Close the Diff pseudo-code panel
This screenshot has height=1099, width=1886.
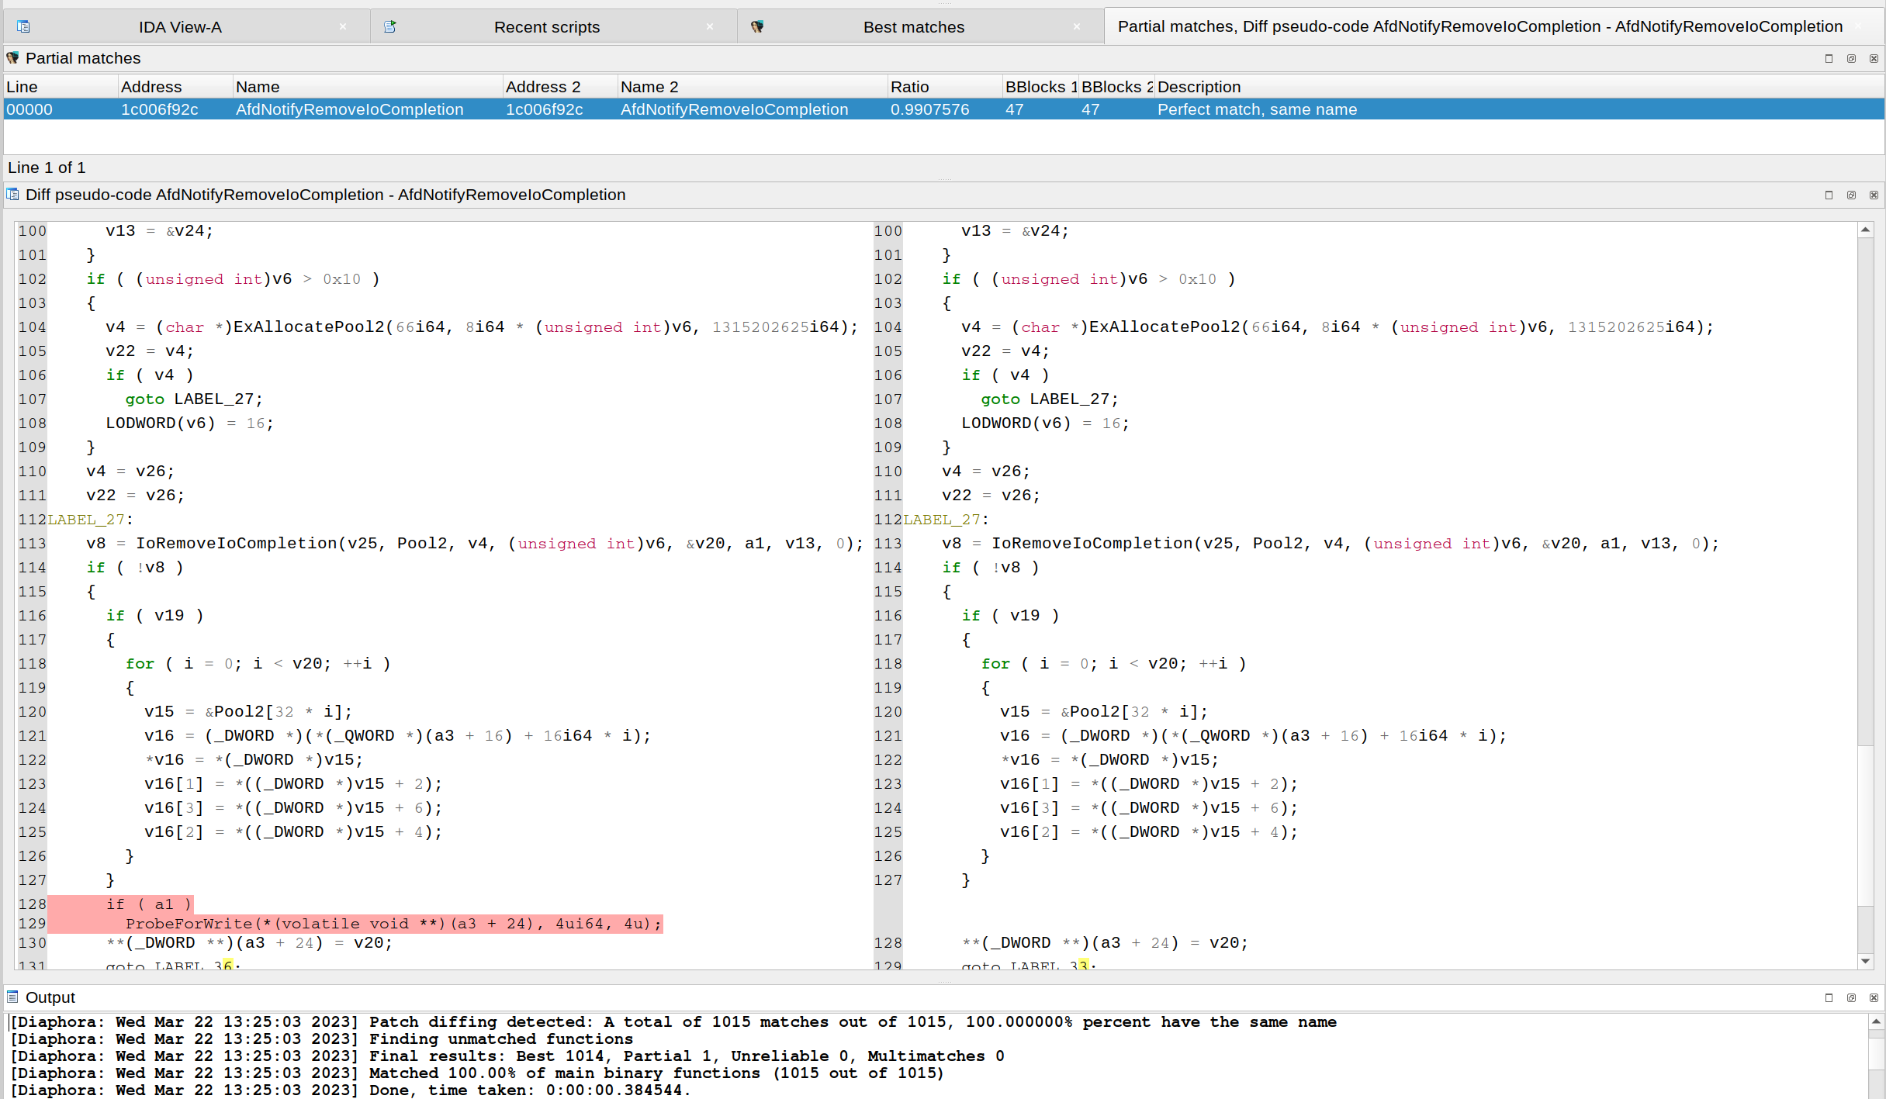click(x=1873, y=195)
